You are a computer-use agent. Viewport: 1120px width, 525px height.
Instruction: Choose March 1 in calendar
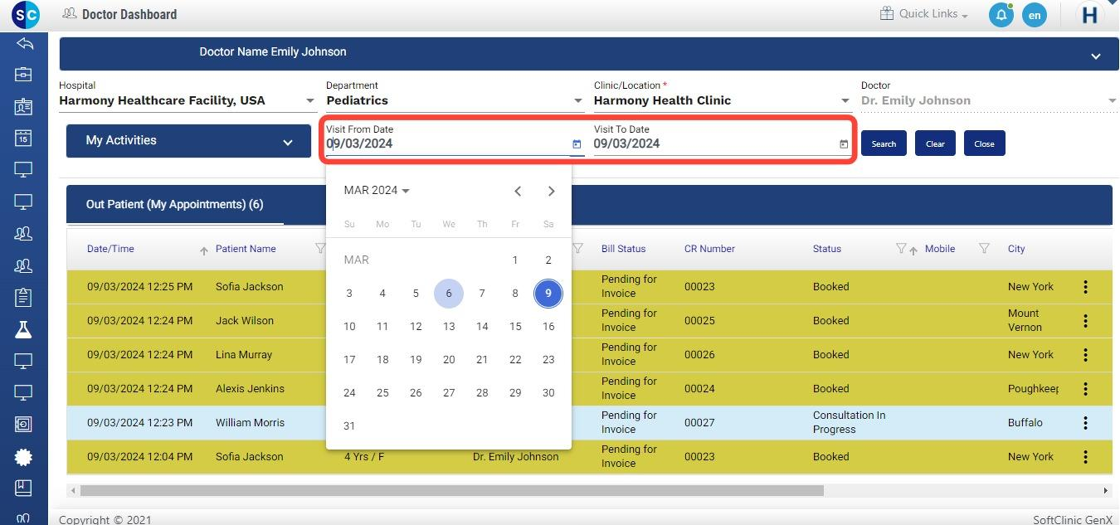pos(515,260)
